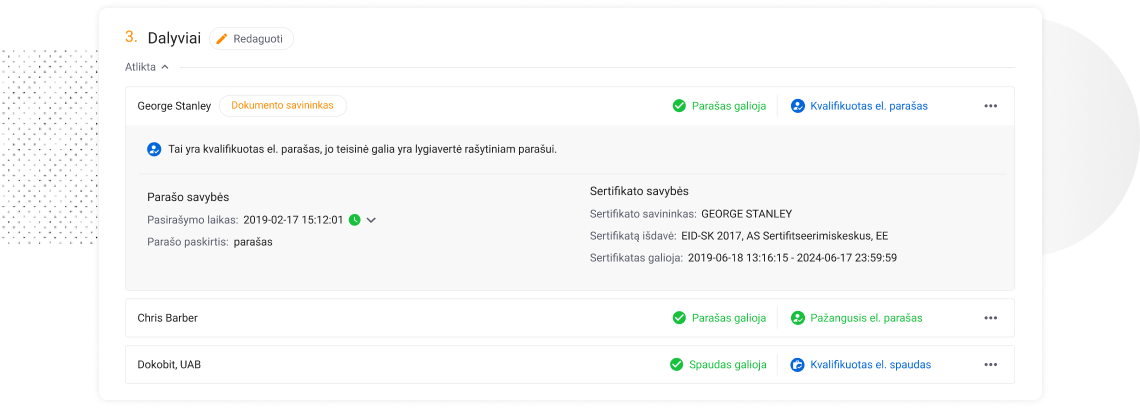The image size is (1140, 408).
Task: Click the blue qualified seal icon for Dokobit
Action: pyautogui.click(x=798, y=364)
